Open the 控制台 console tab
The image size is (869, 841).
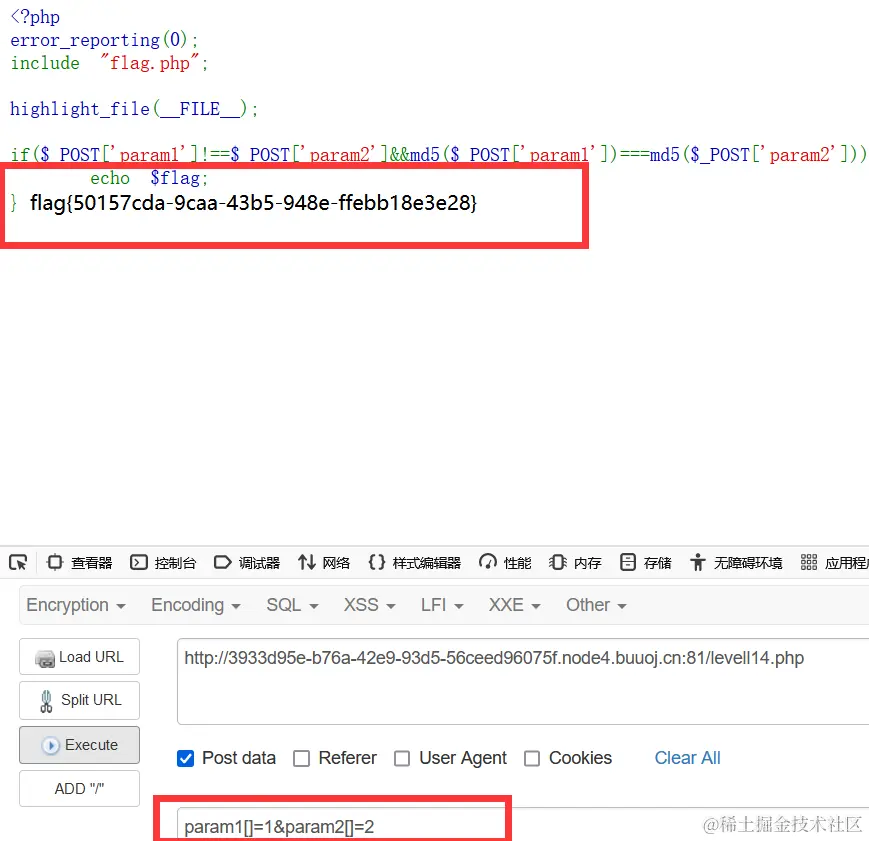tap(163, 563)
